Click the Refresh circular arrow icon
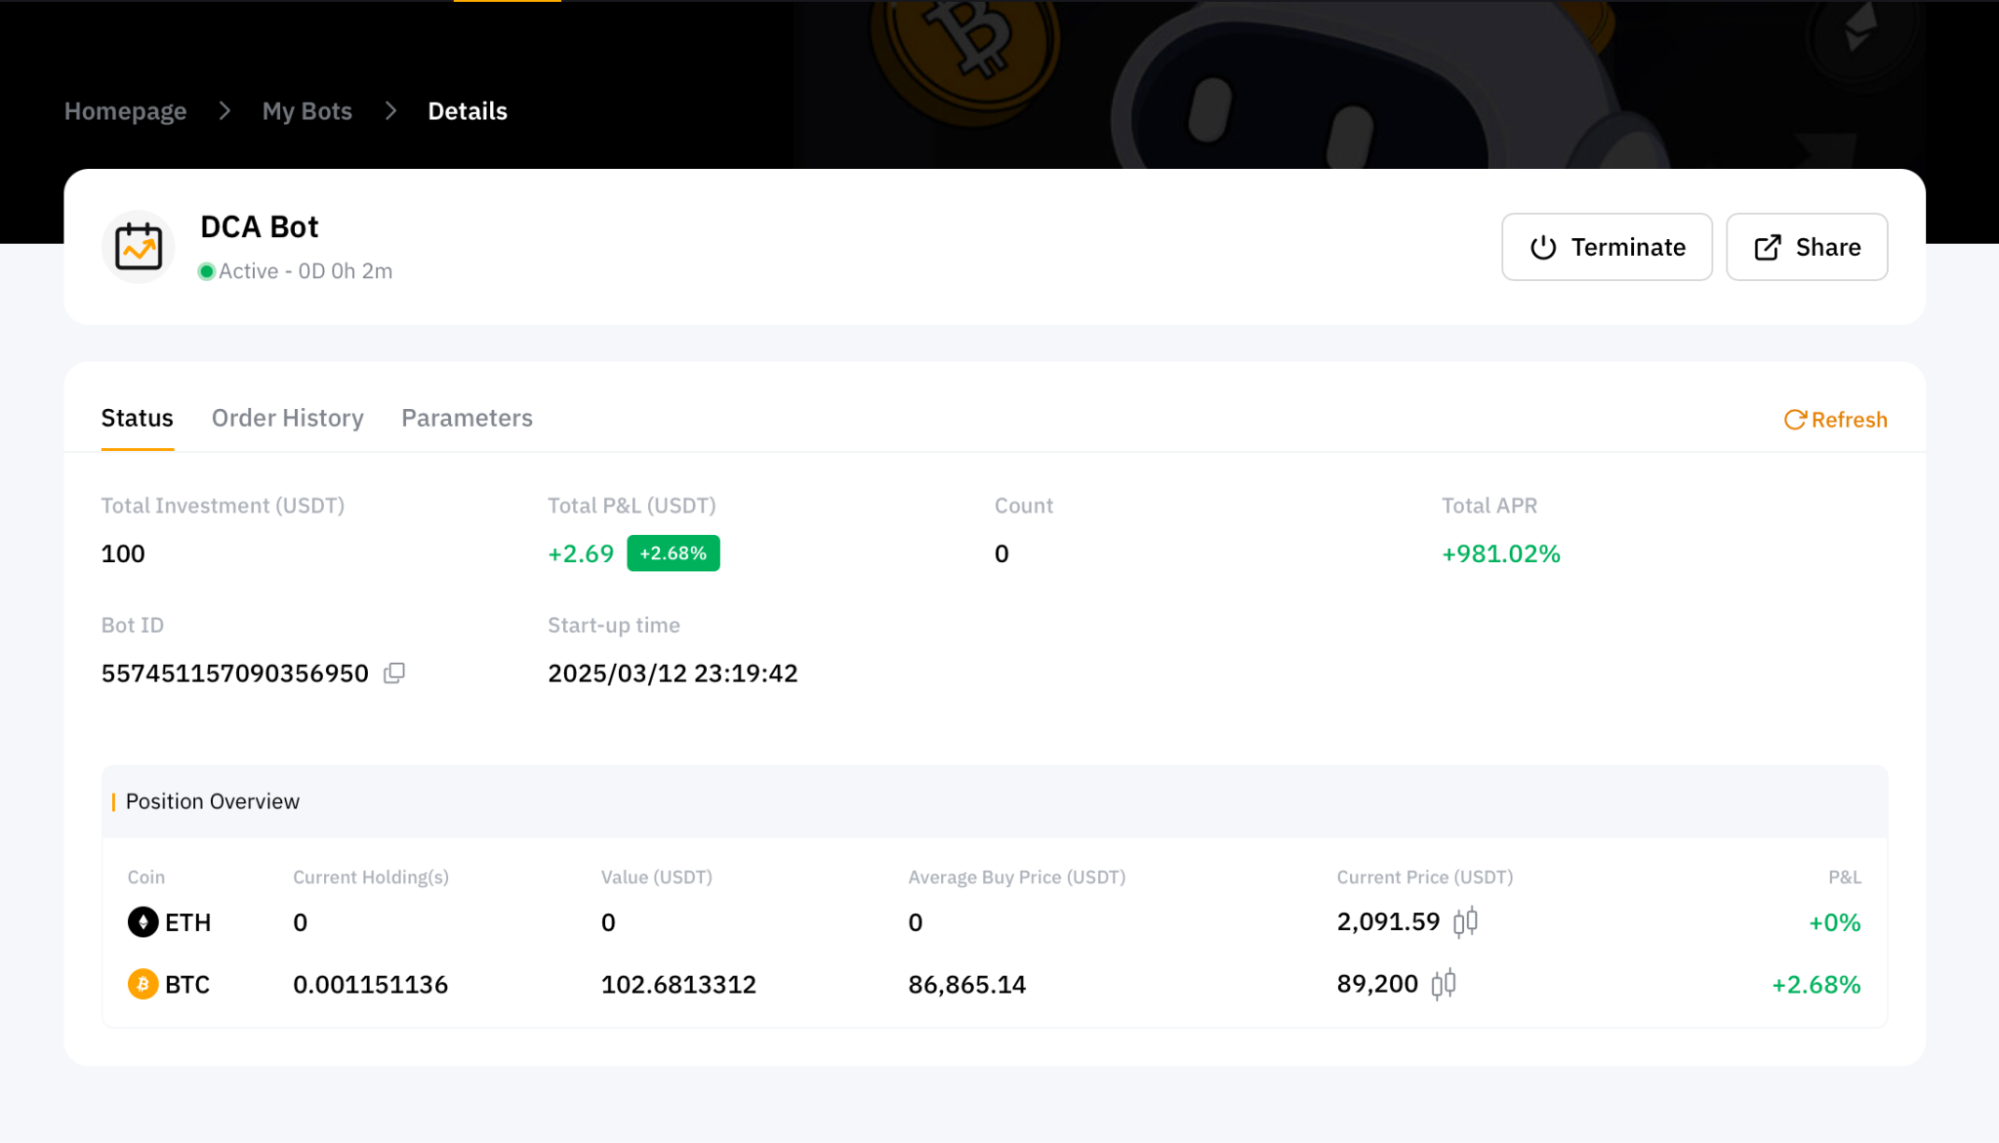Viewport: 1999px width, 1143px height. tap(1794, 419)
